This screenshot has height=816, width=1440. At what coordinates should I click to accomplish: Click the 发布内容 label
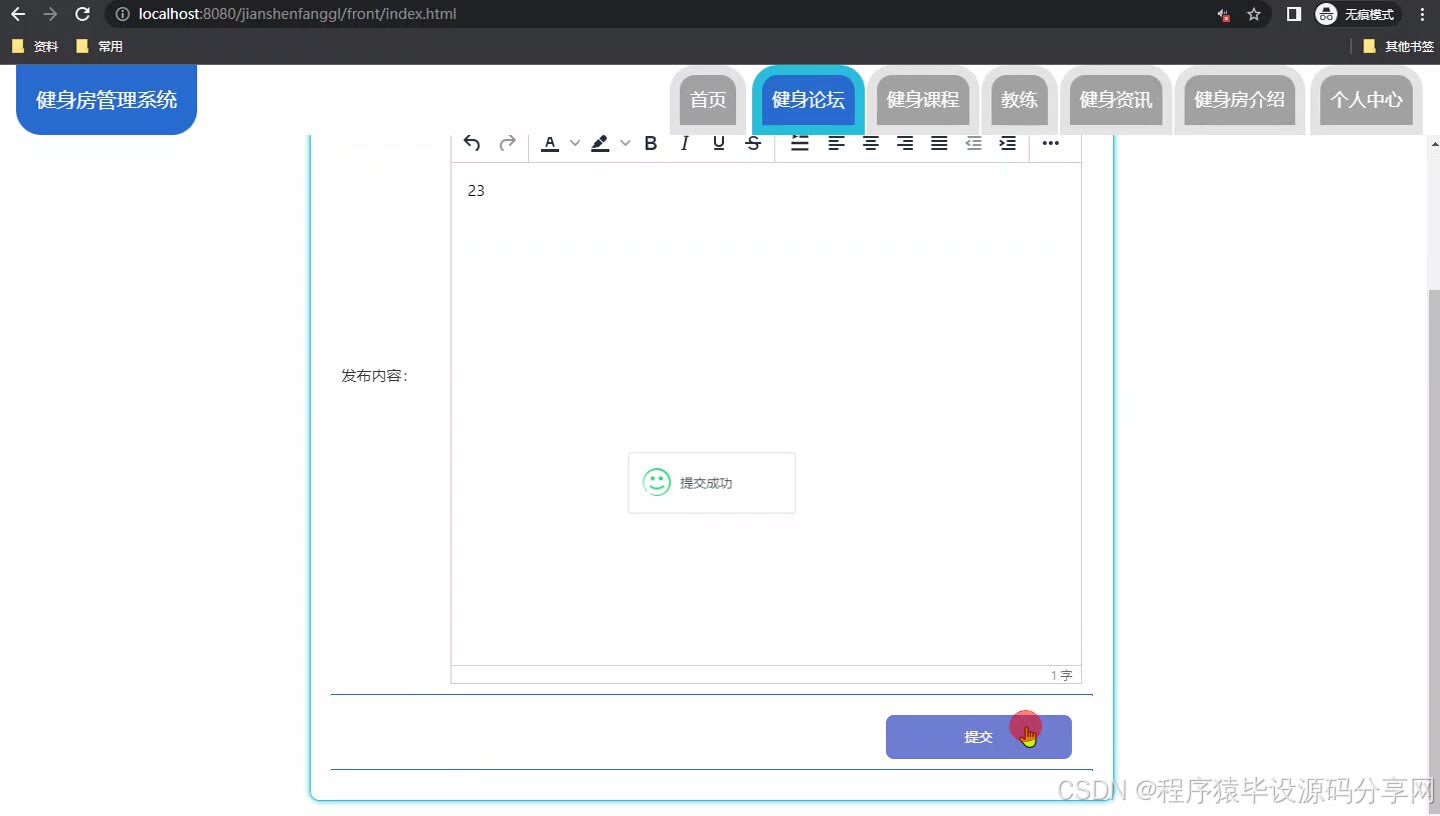(375, 376)
